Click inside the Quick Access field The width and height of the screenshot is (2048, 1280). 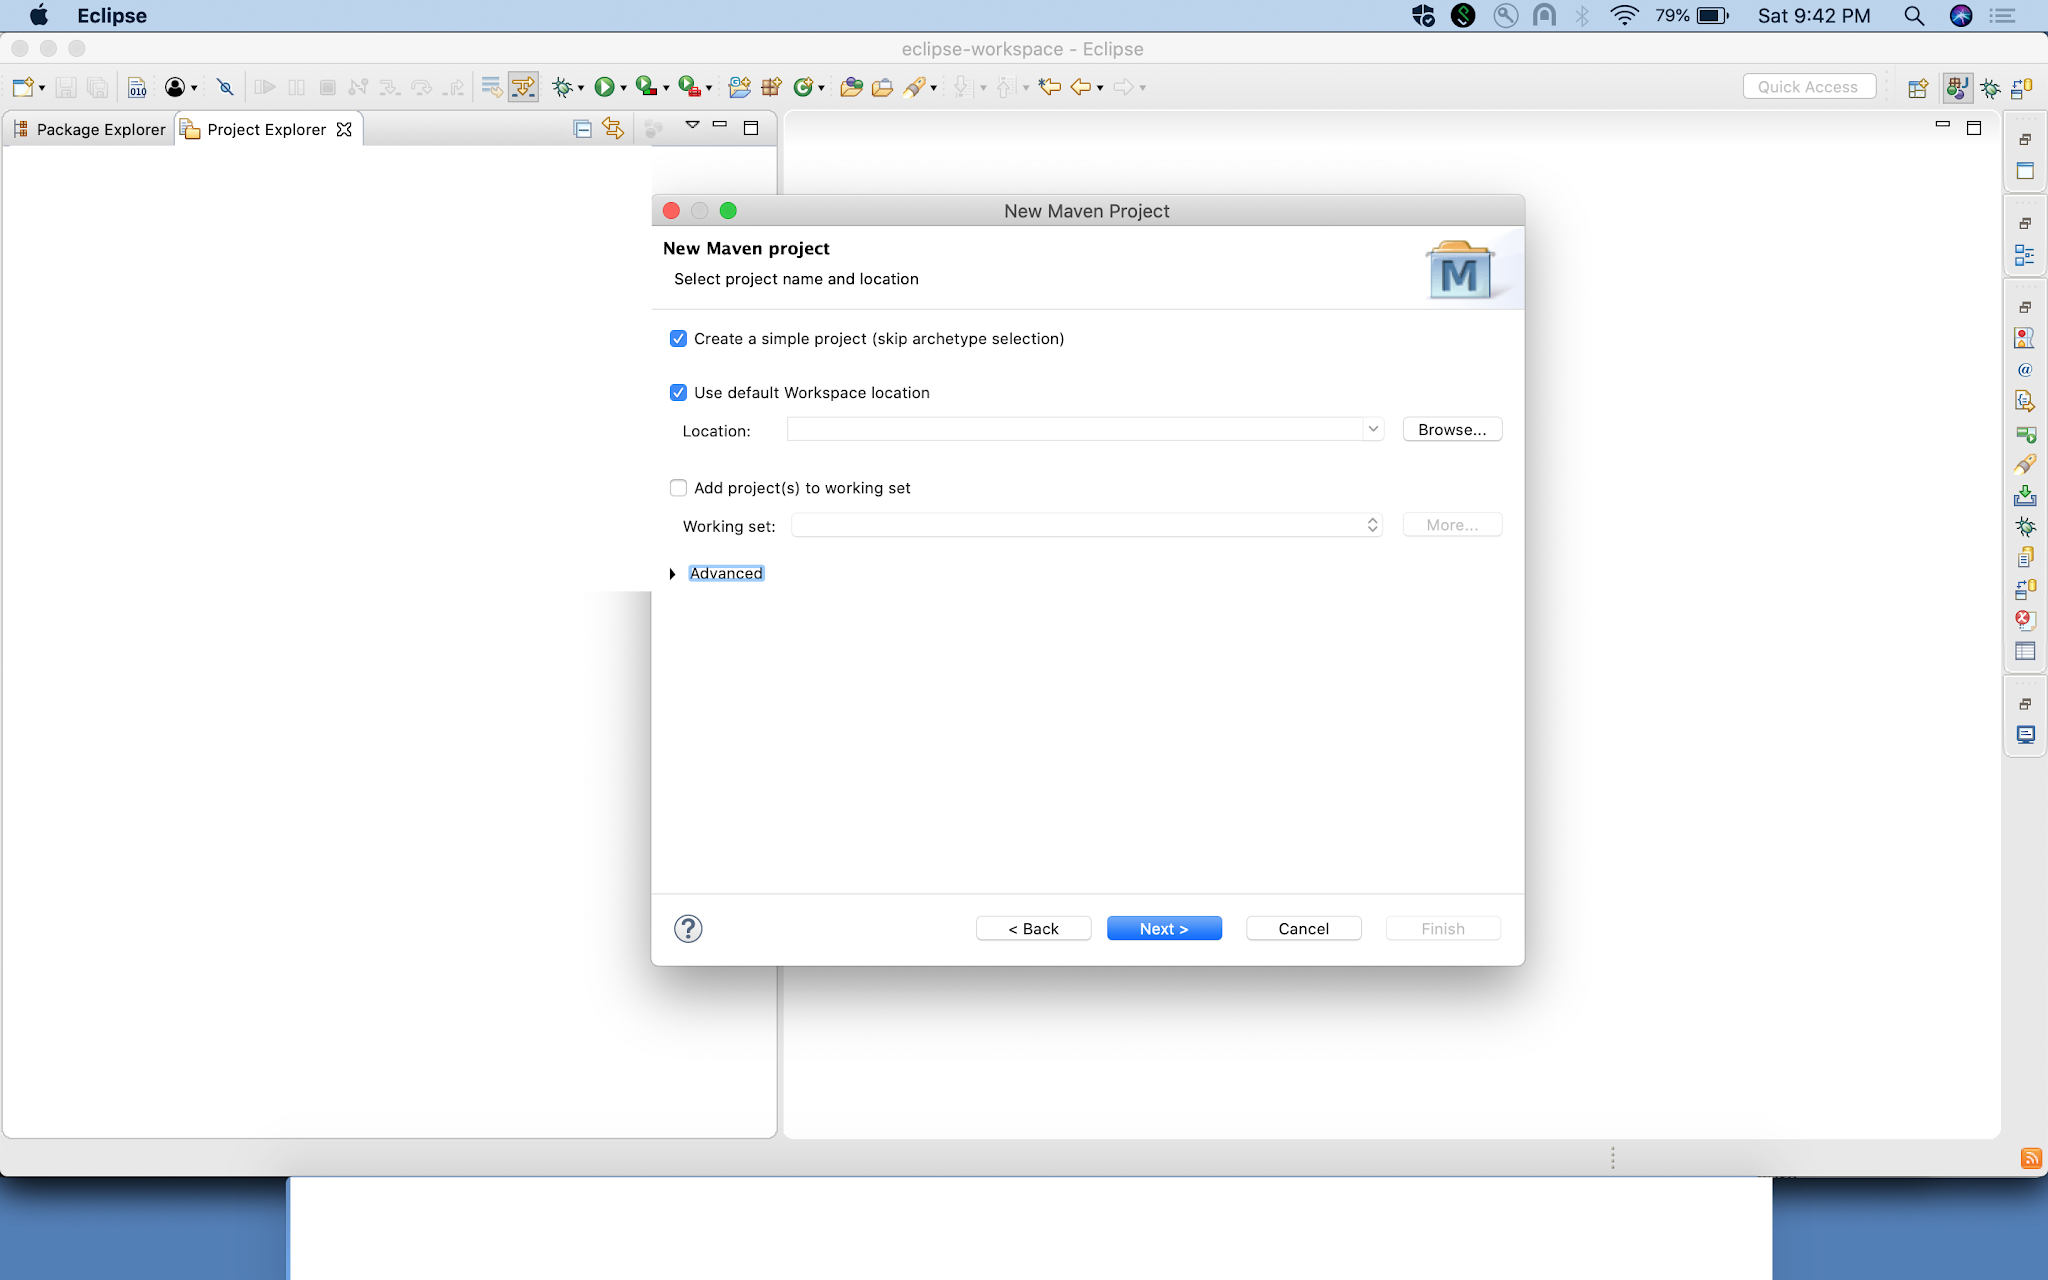tap(1808, 86)
